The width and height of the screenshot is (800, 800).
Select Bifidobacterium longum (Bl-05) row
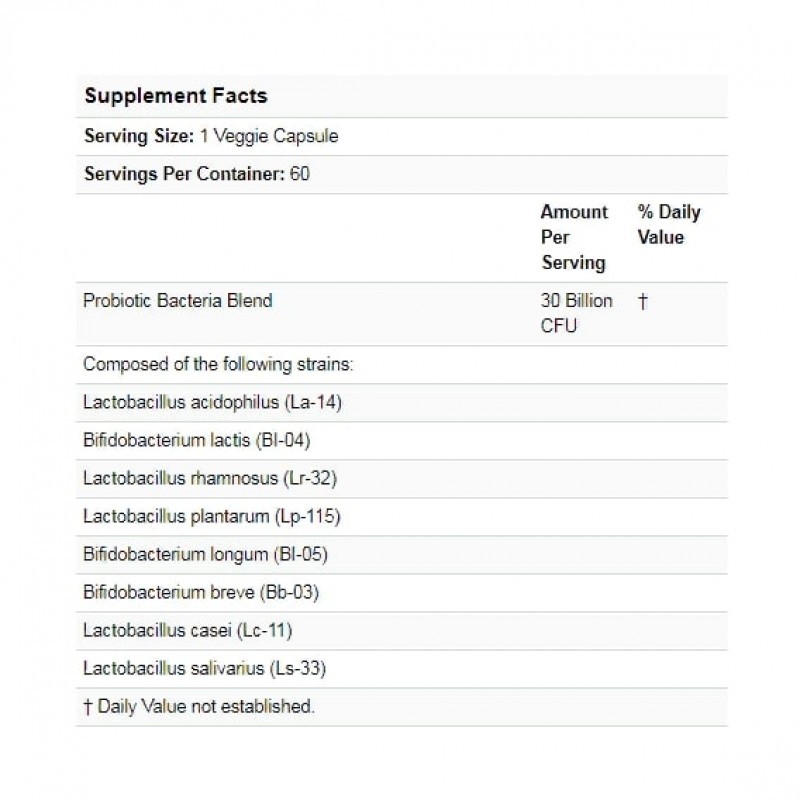coord(206,555)
